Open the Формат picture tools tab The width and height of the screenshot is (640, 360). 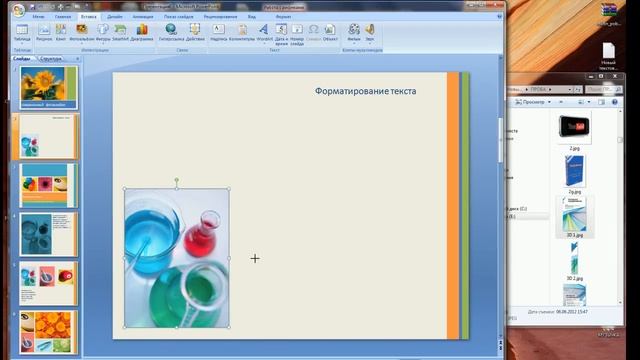pos(283,17)
